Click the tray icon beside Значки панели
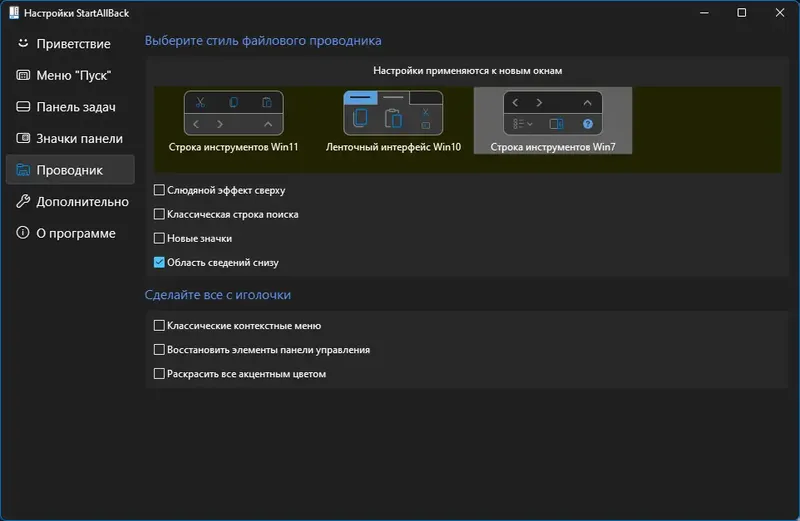Image resolution: width=800 pixels, height=521 pixels. click(23, 138)
